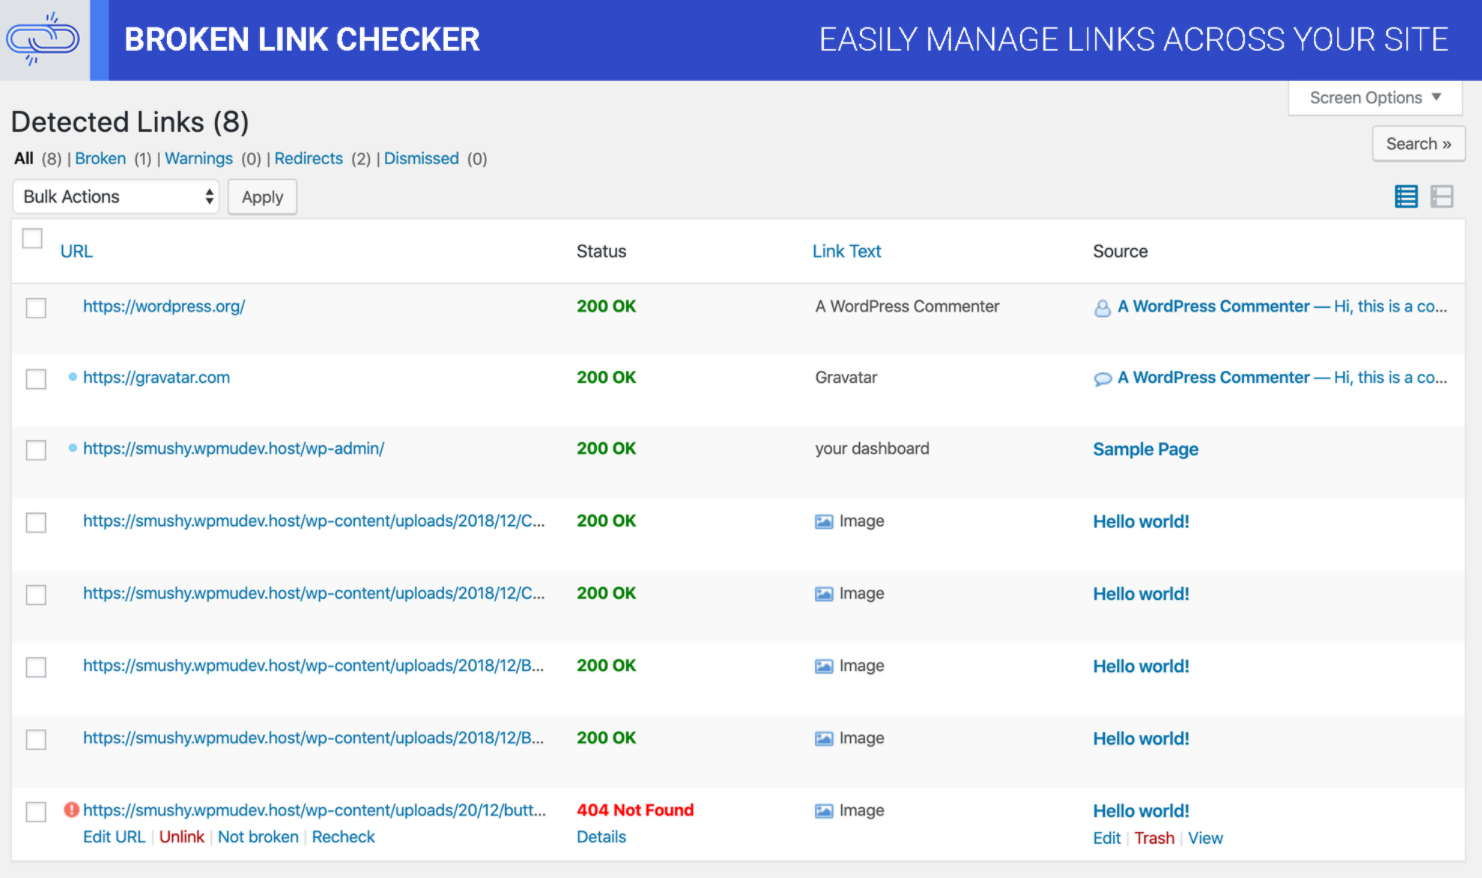Click the comment bubble icon in gravatar row
This screenshot has height=878, width=1482.
pyautogui.click(x=1102, y=379)
